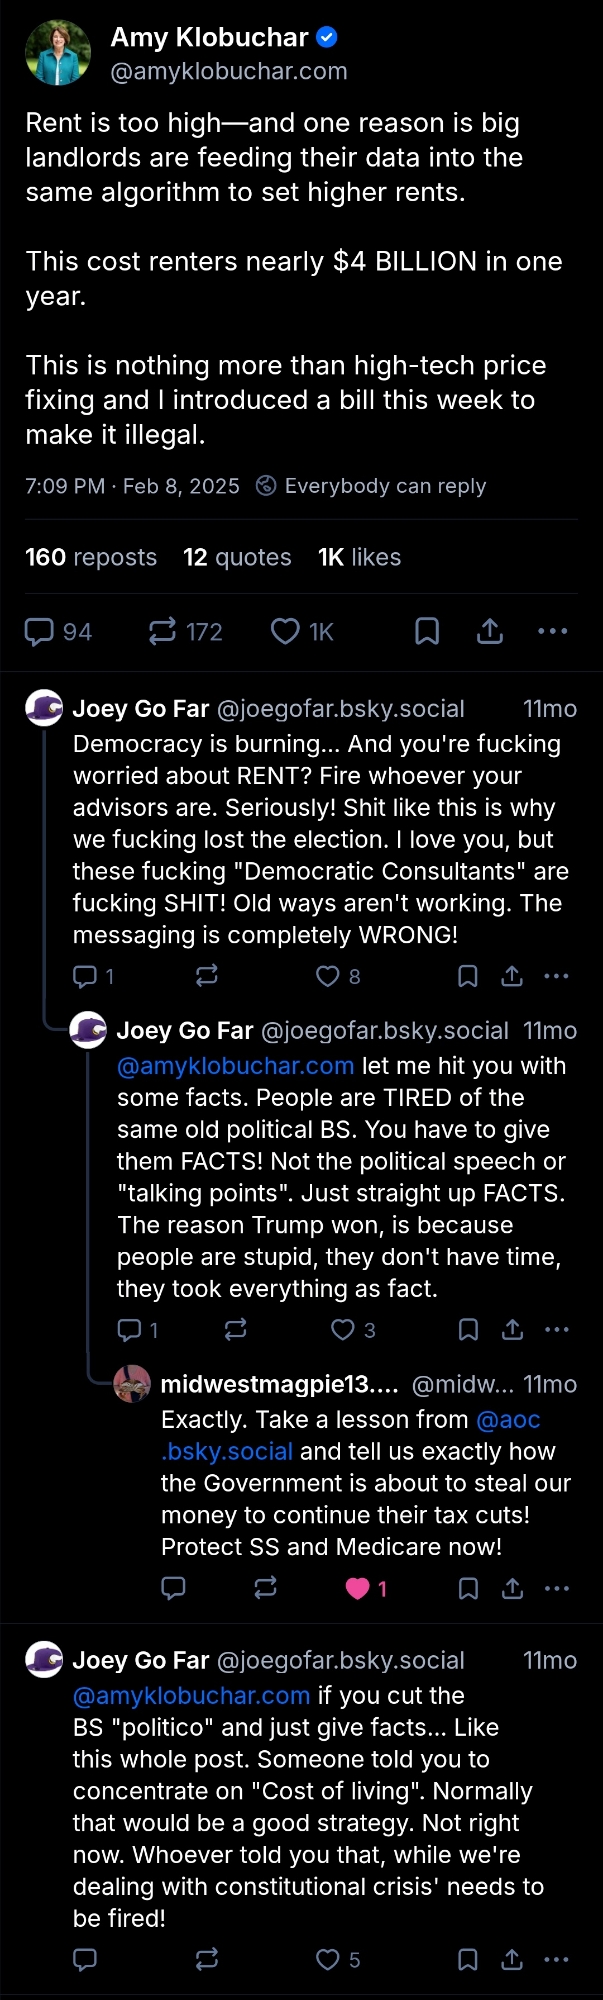Repost Amy Klobuchar's rent post
Viewport: 603px width, 2000px height.
click(x=162, y=632)
